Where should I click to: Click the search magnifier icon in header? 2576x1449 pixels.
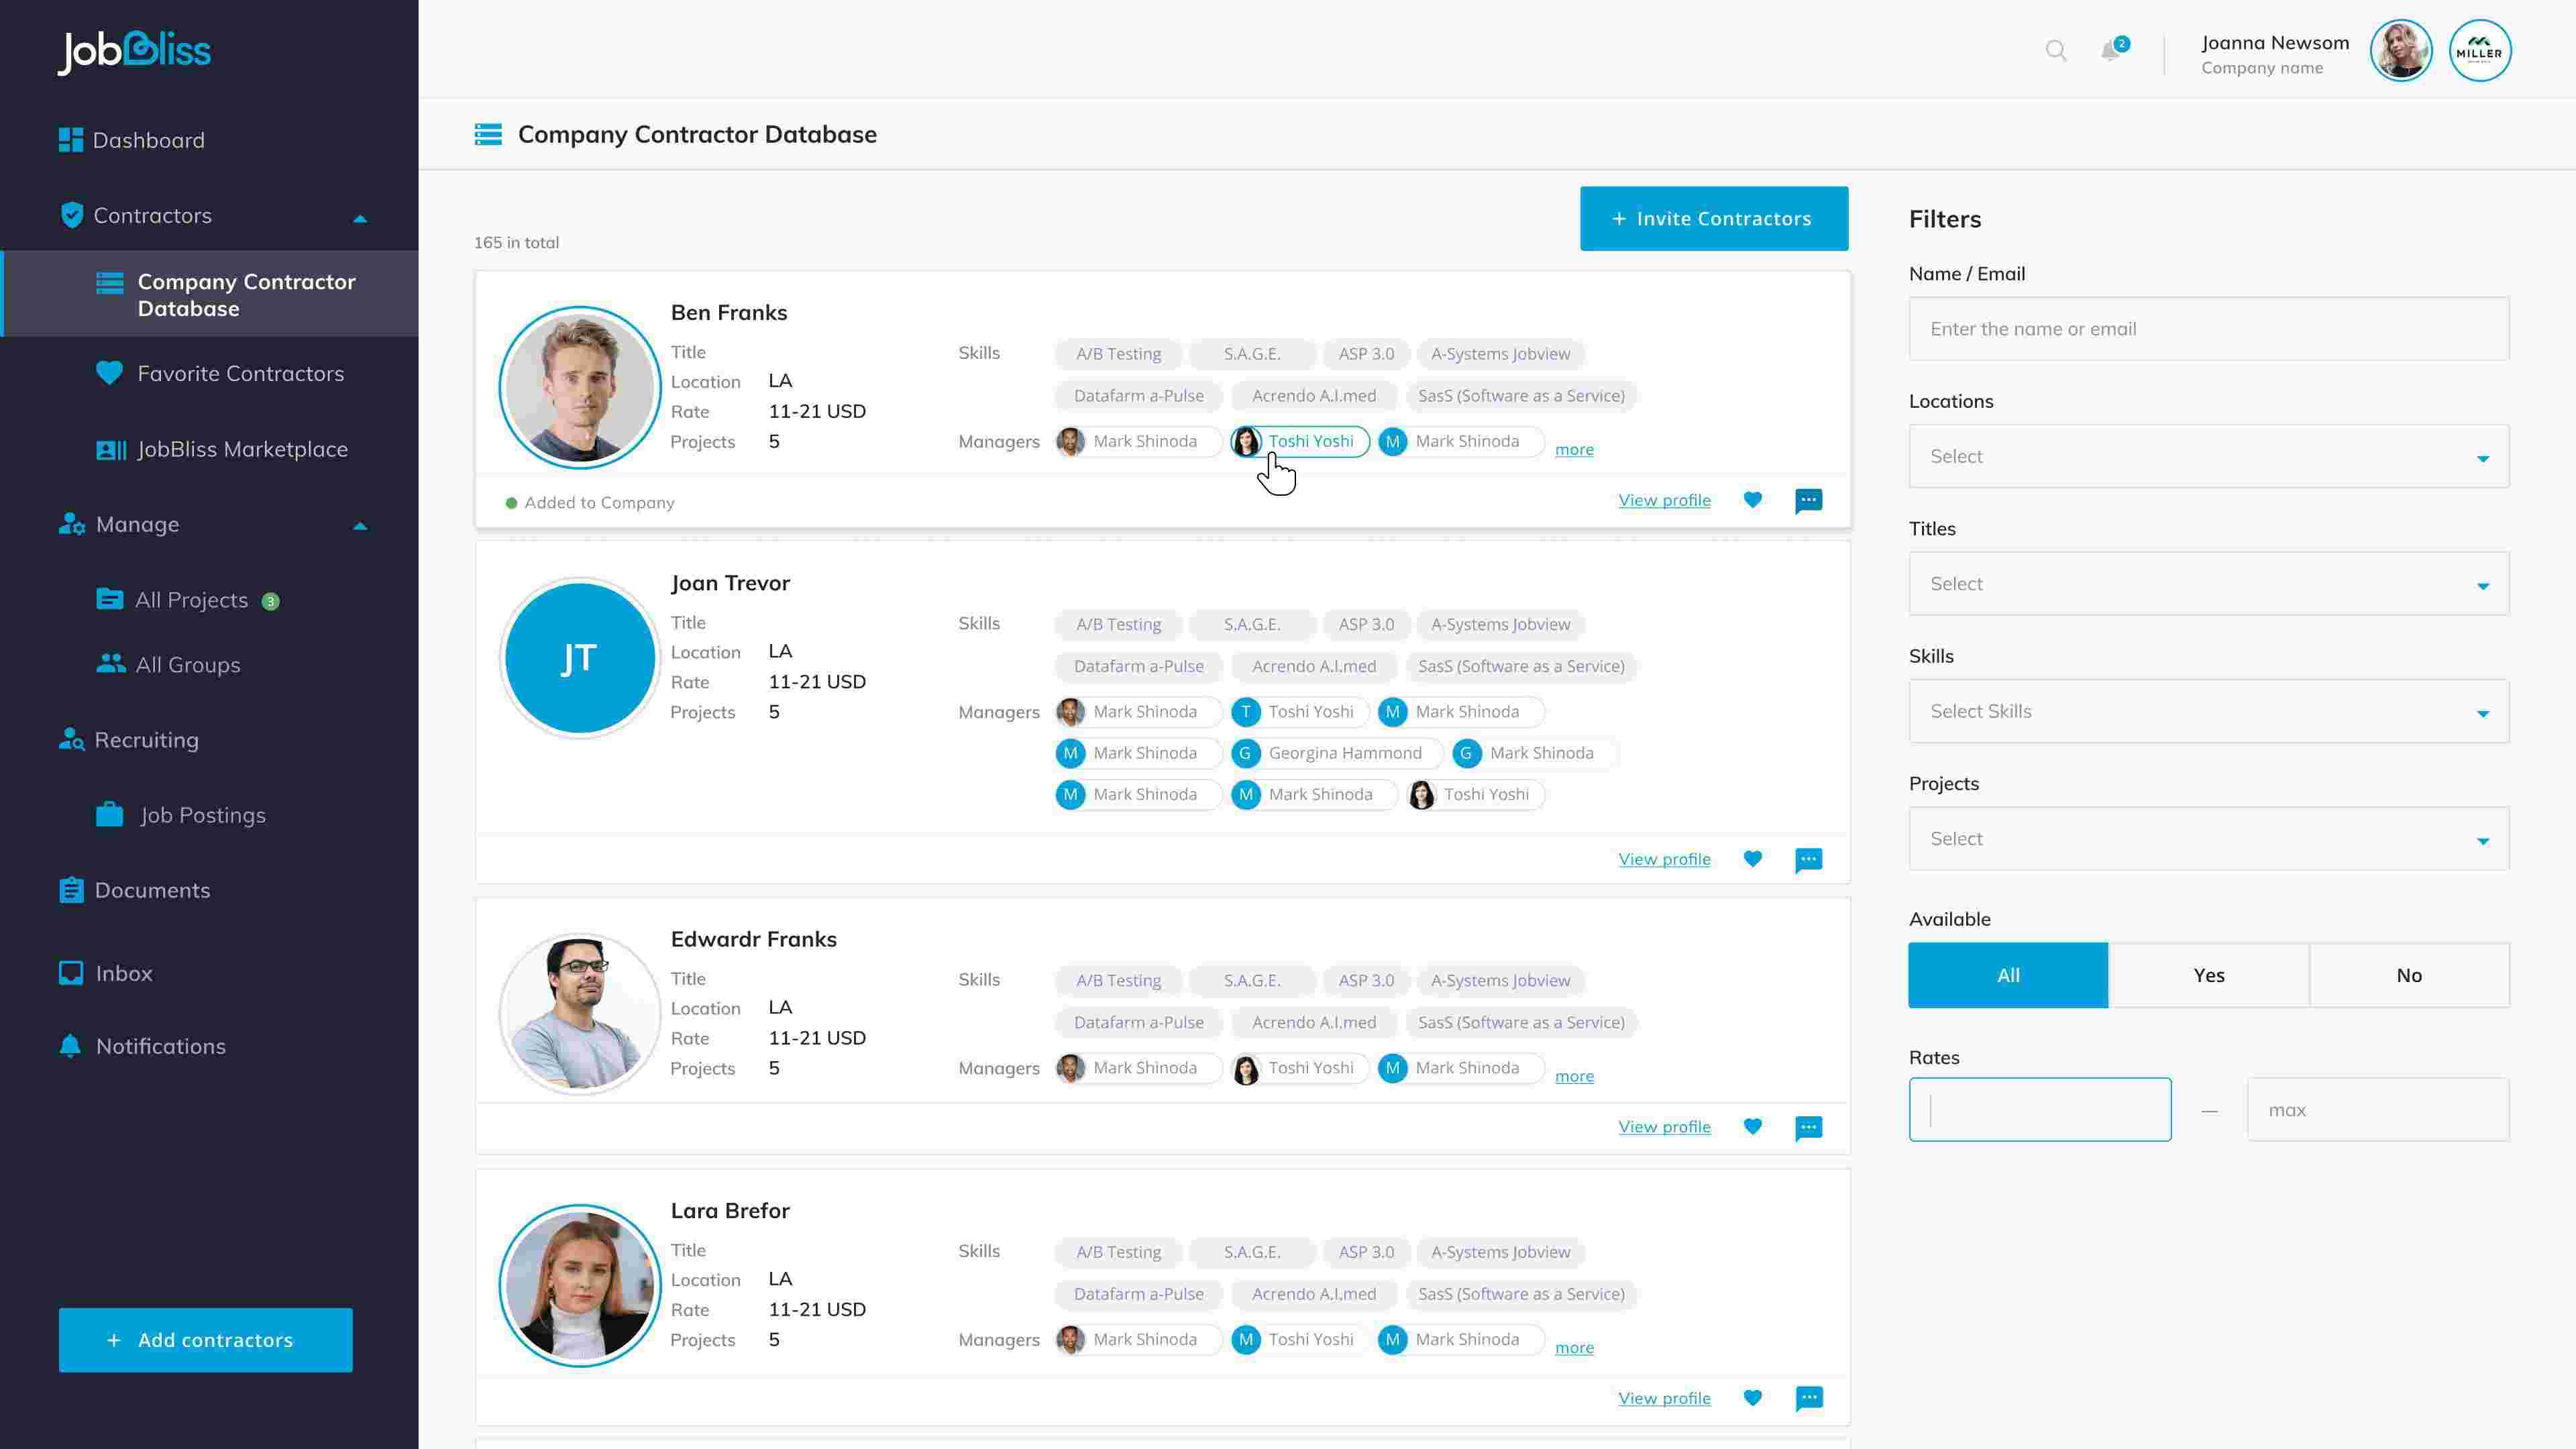2055,50
